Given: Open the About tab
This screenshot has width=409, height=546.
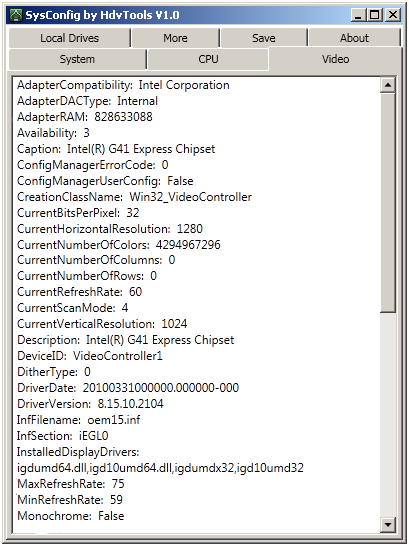Looking at the screenshot, I should coord(354,38).
